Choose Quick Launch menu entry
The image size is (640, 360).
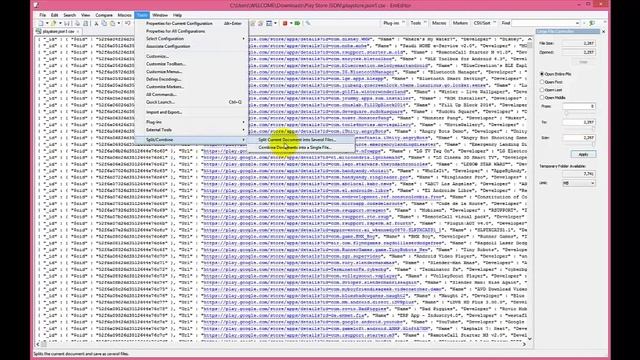192,102
